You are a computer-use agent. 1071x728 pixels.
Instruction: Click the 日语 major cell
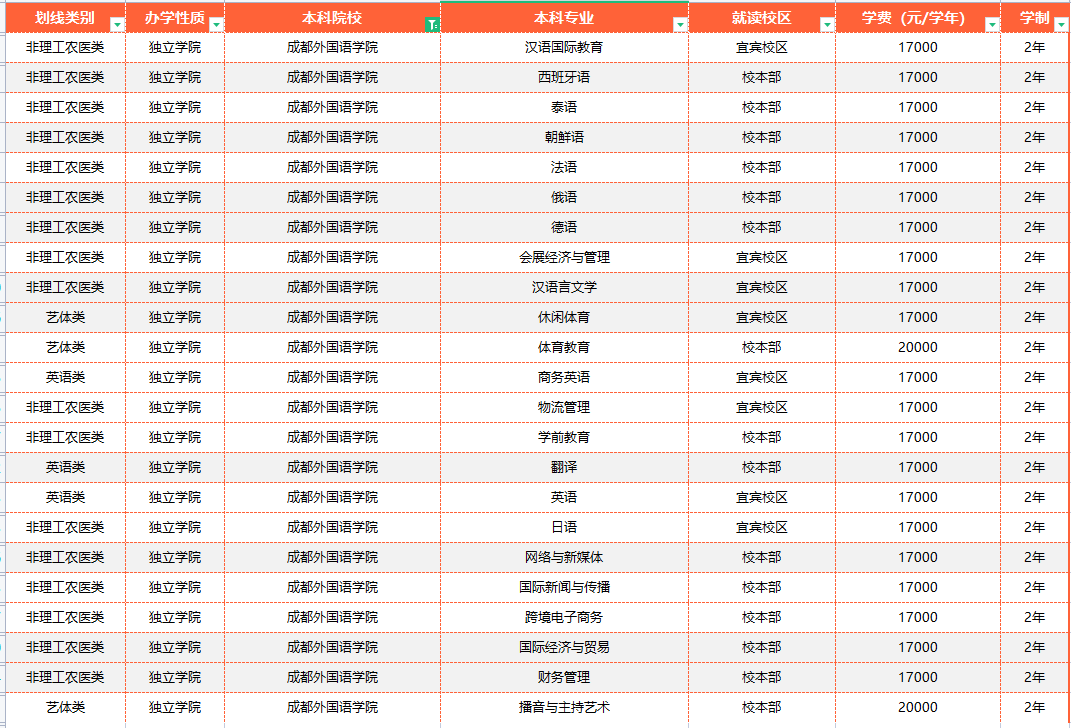pos(564,527)
